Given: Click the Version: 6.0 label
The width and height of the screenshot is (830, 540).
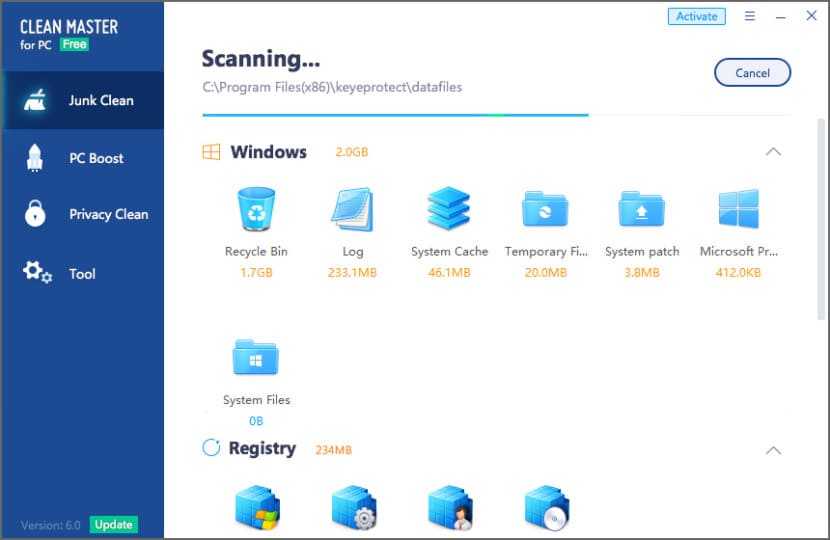Looking at the screenshot, I should click(51, 525).
